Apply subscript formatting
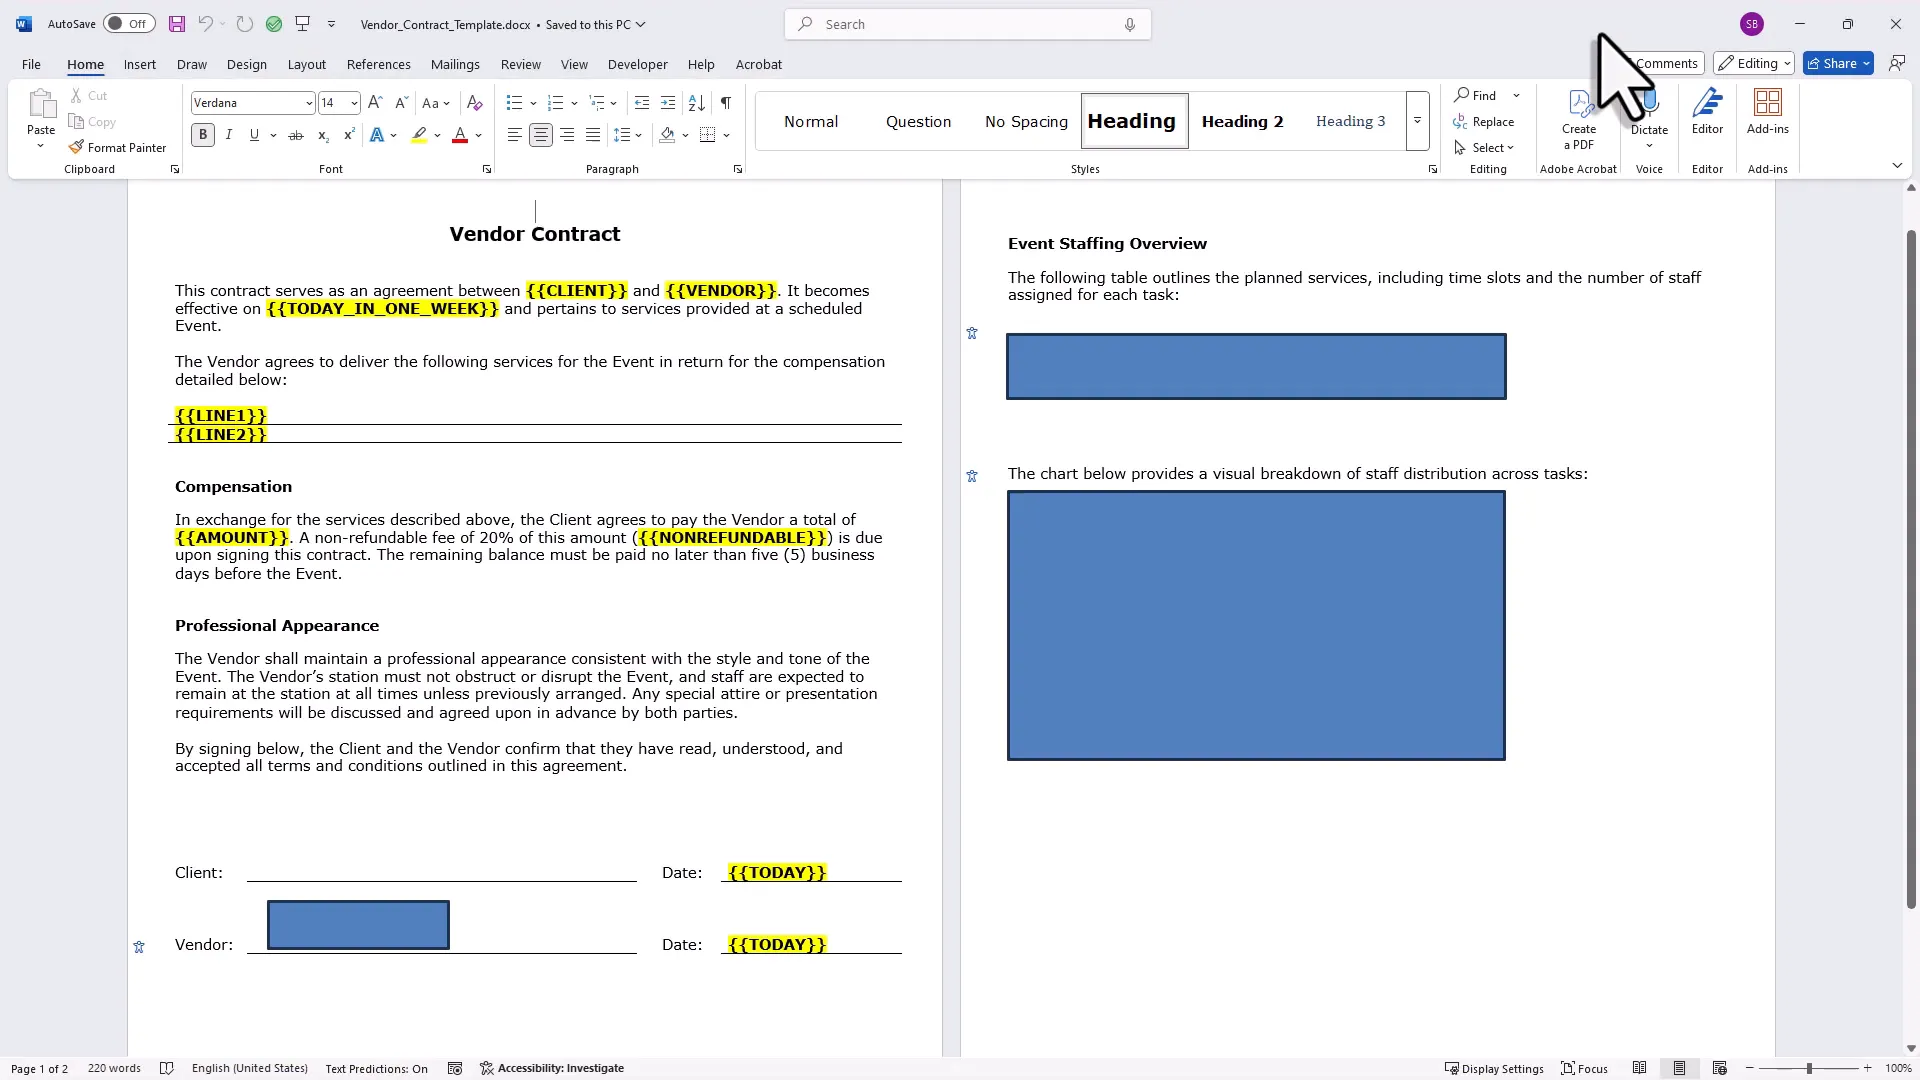The width and height of the screenshot is (1920, 1080). click(322, 134)
